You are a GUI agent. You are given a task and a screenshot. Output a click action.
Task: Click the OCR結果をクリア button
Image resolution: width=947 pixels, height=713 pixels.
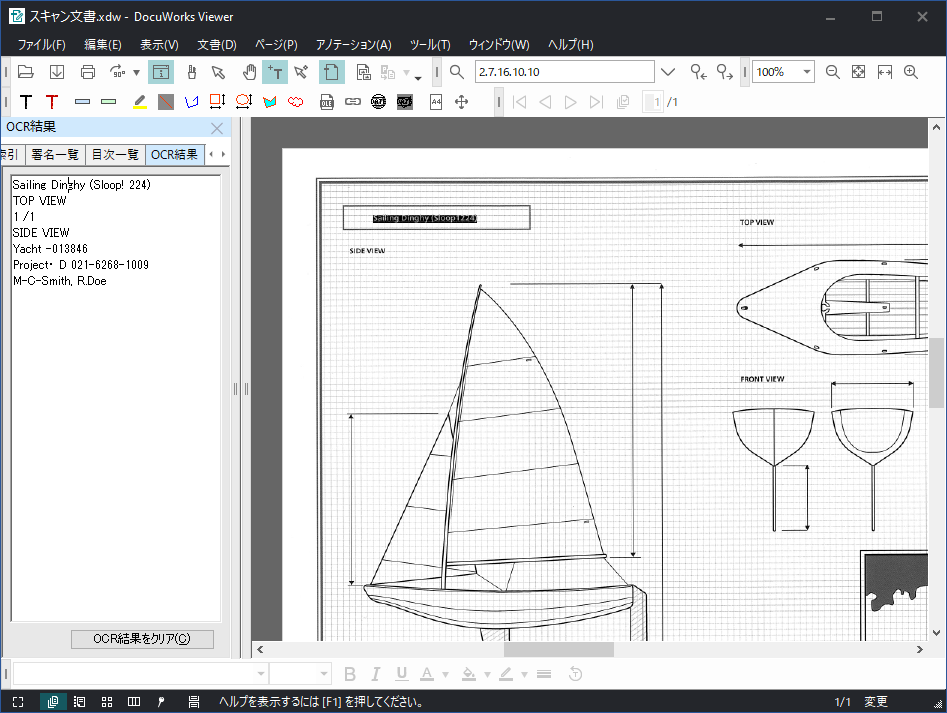[142, 639]
